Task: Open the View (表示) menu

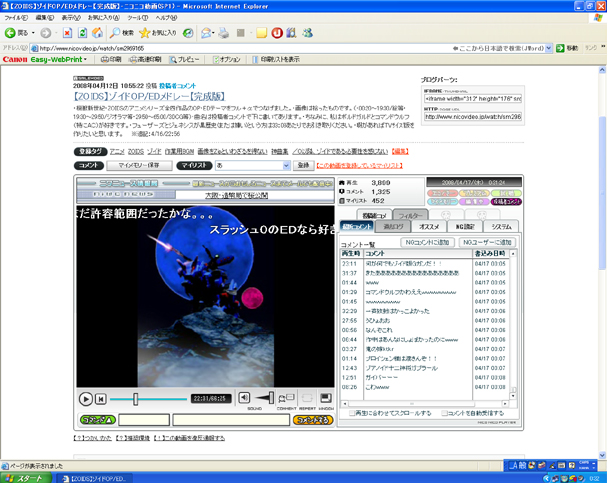Action: pos(71,18)
